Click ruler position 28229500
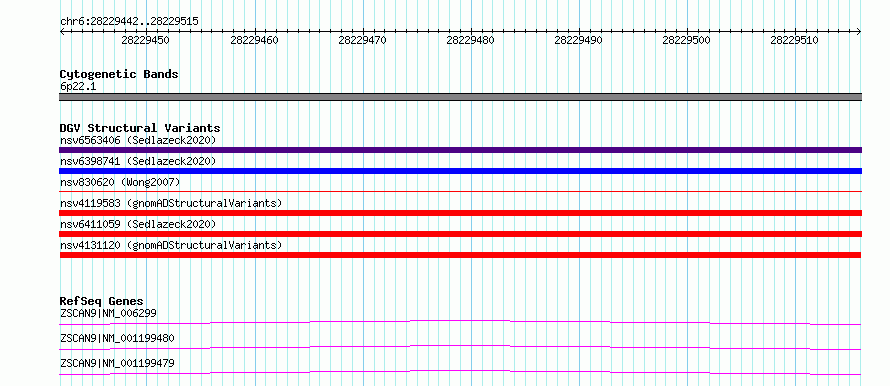Viewport: 890px width, 386px height. (687, 40)
